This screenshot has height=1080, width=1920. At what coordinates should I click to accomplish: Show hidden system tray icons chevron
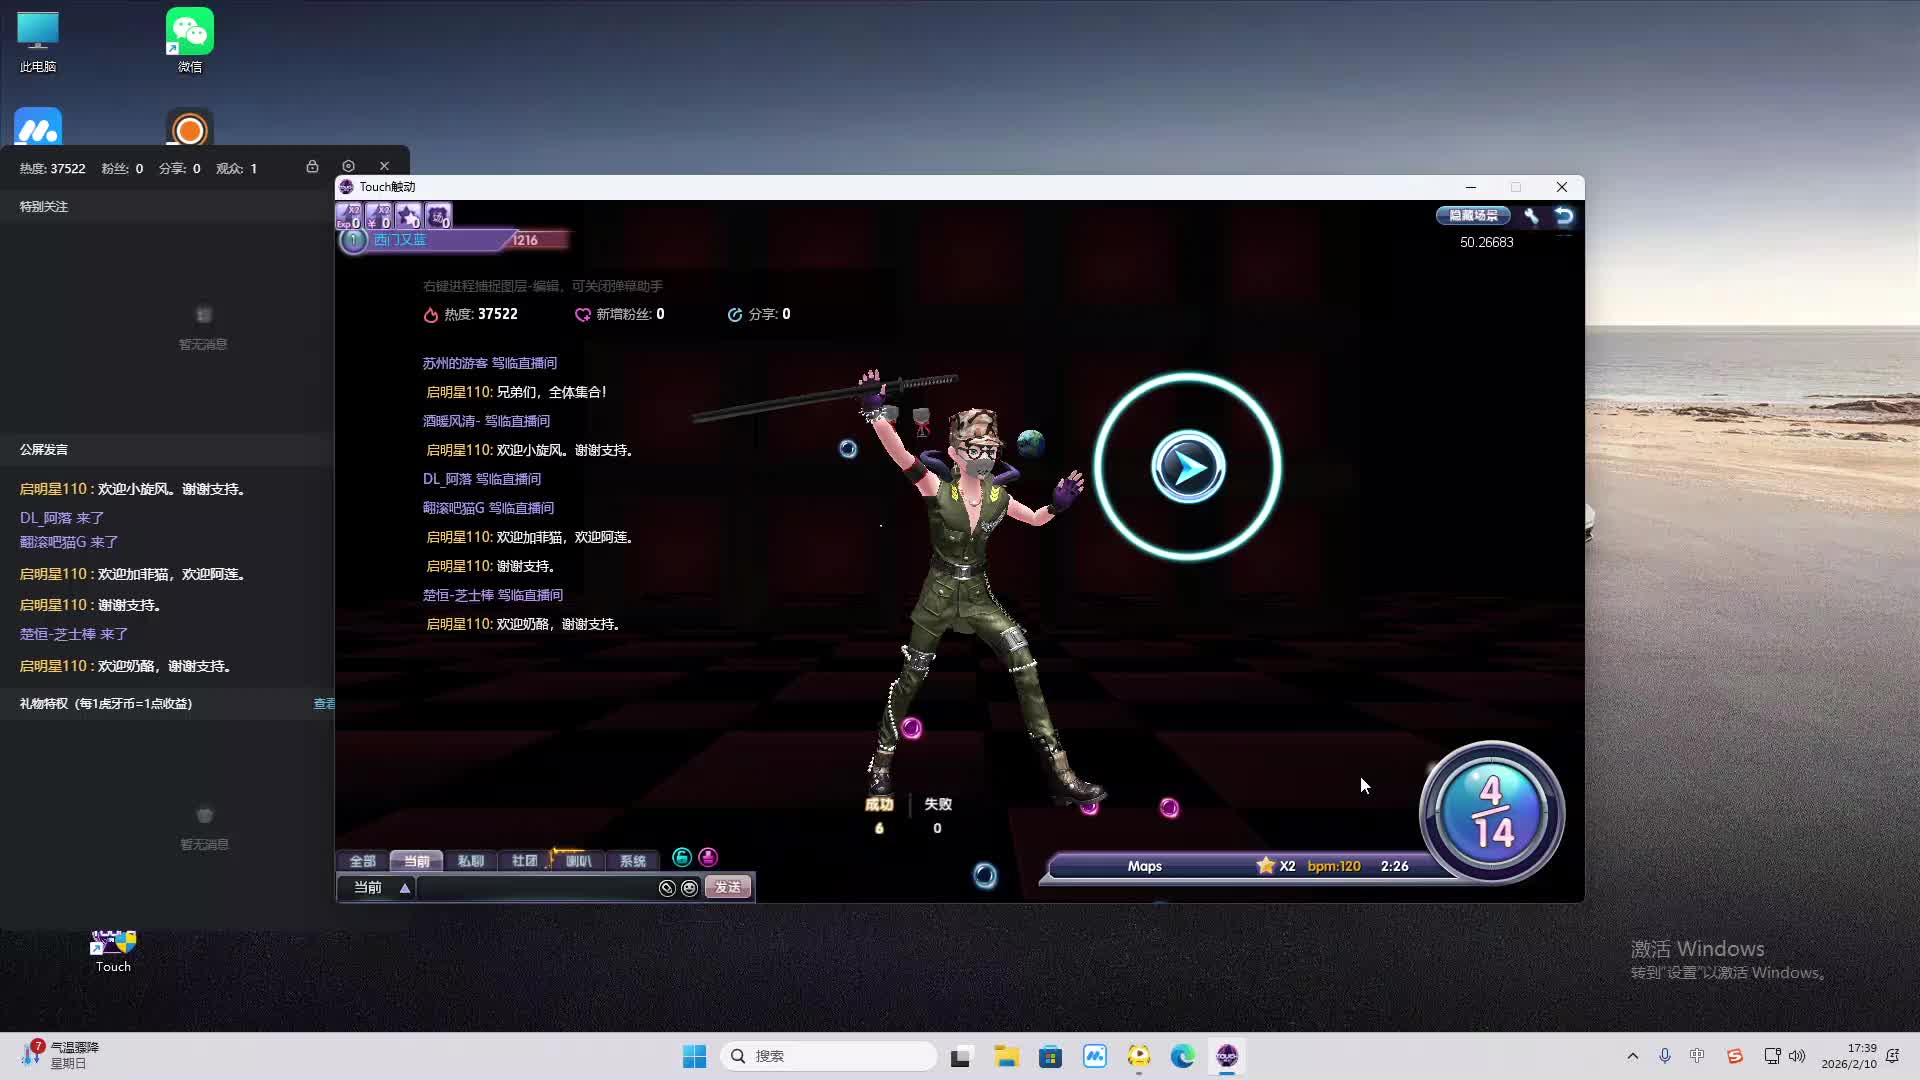[x=1632, y=1056]
